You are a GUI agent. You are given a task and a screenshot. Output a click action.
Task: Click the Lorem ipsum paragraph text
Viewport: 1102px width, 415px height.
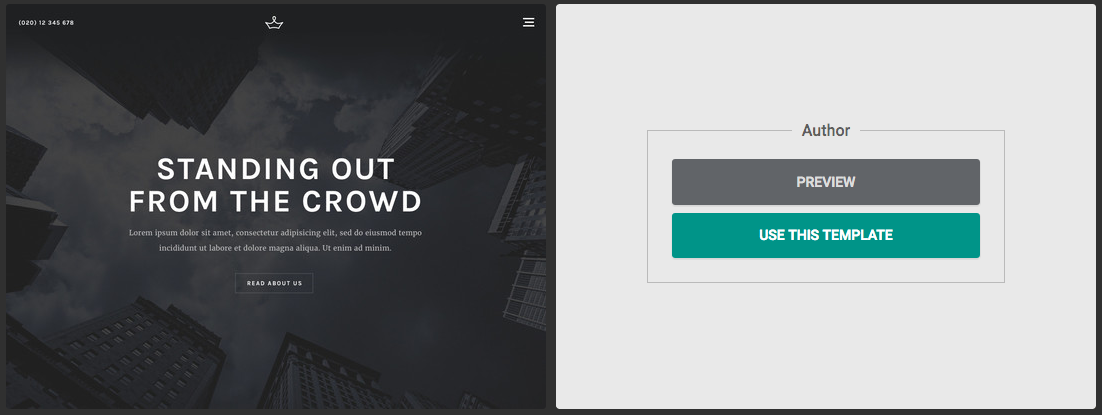tap(276, 241)
